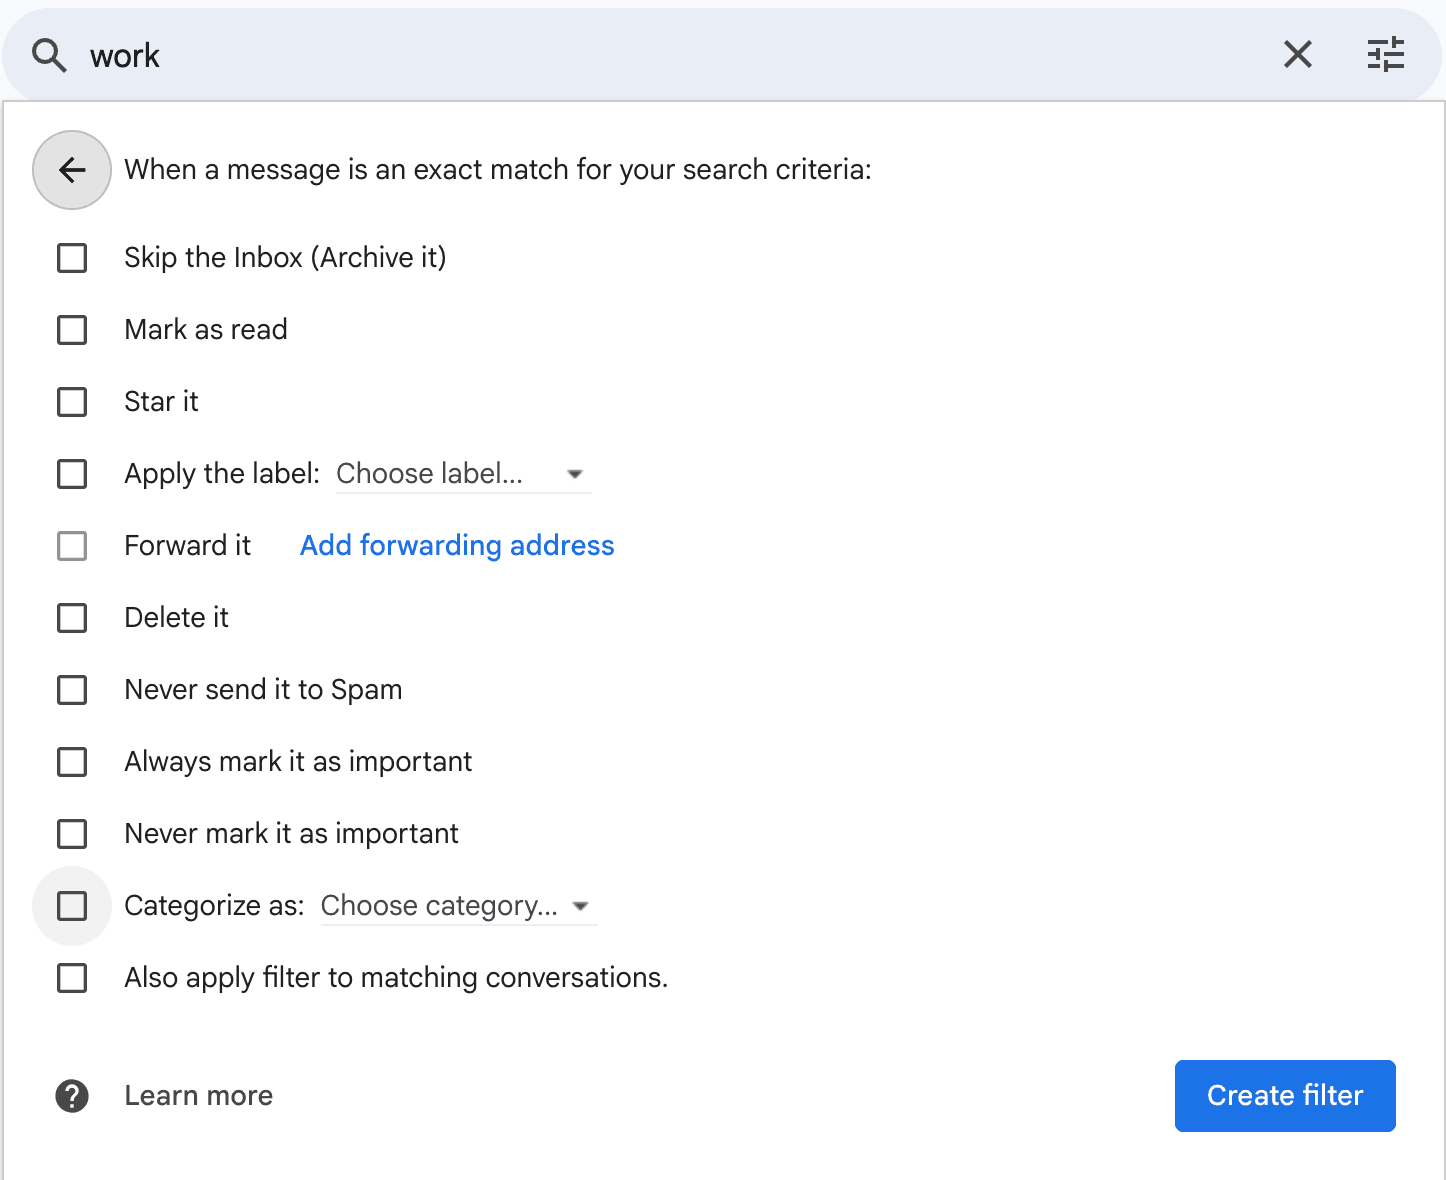This screenshot has height=1180, width=1446.
Task: Enable Never mark it as important
Action: pos(71,834)
